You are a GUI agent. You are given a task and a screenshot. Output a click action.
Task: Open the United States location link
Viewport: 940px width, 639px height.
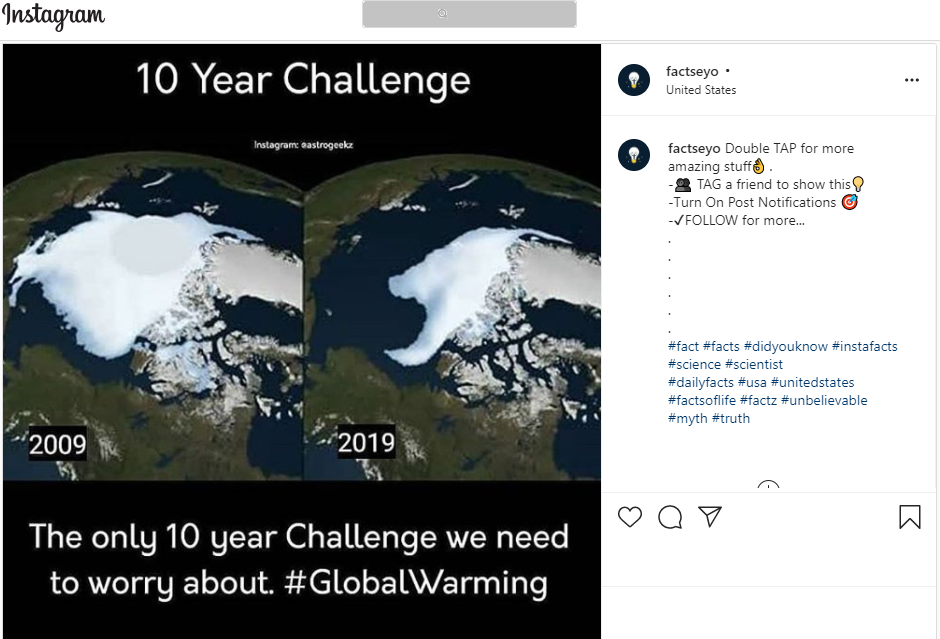point(701,90)
